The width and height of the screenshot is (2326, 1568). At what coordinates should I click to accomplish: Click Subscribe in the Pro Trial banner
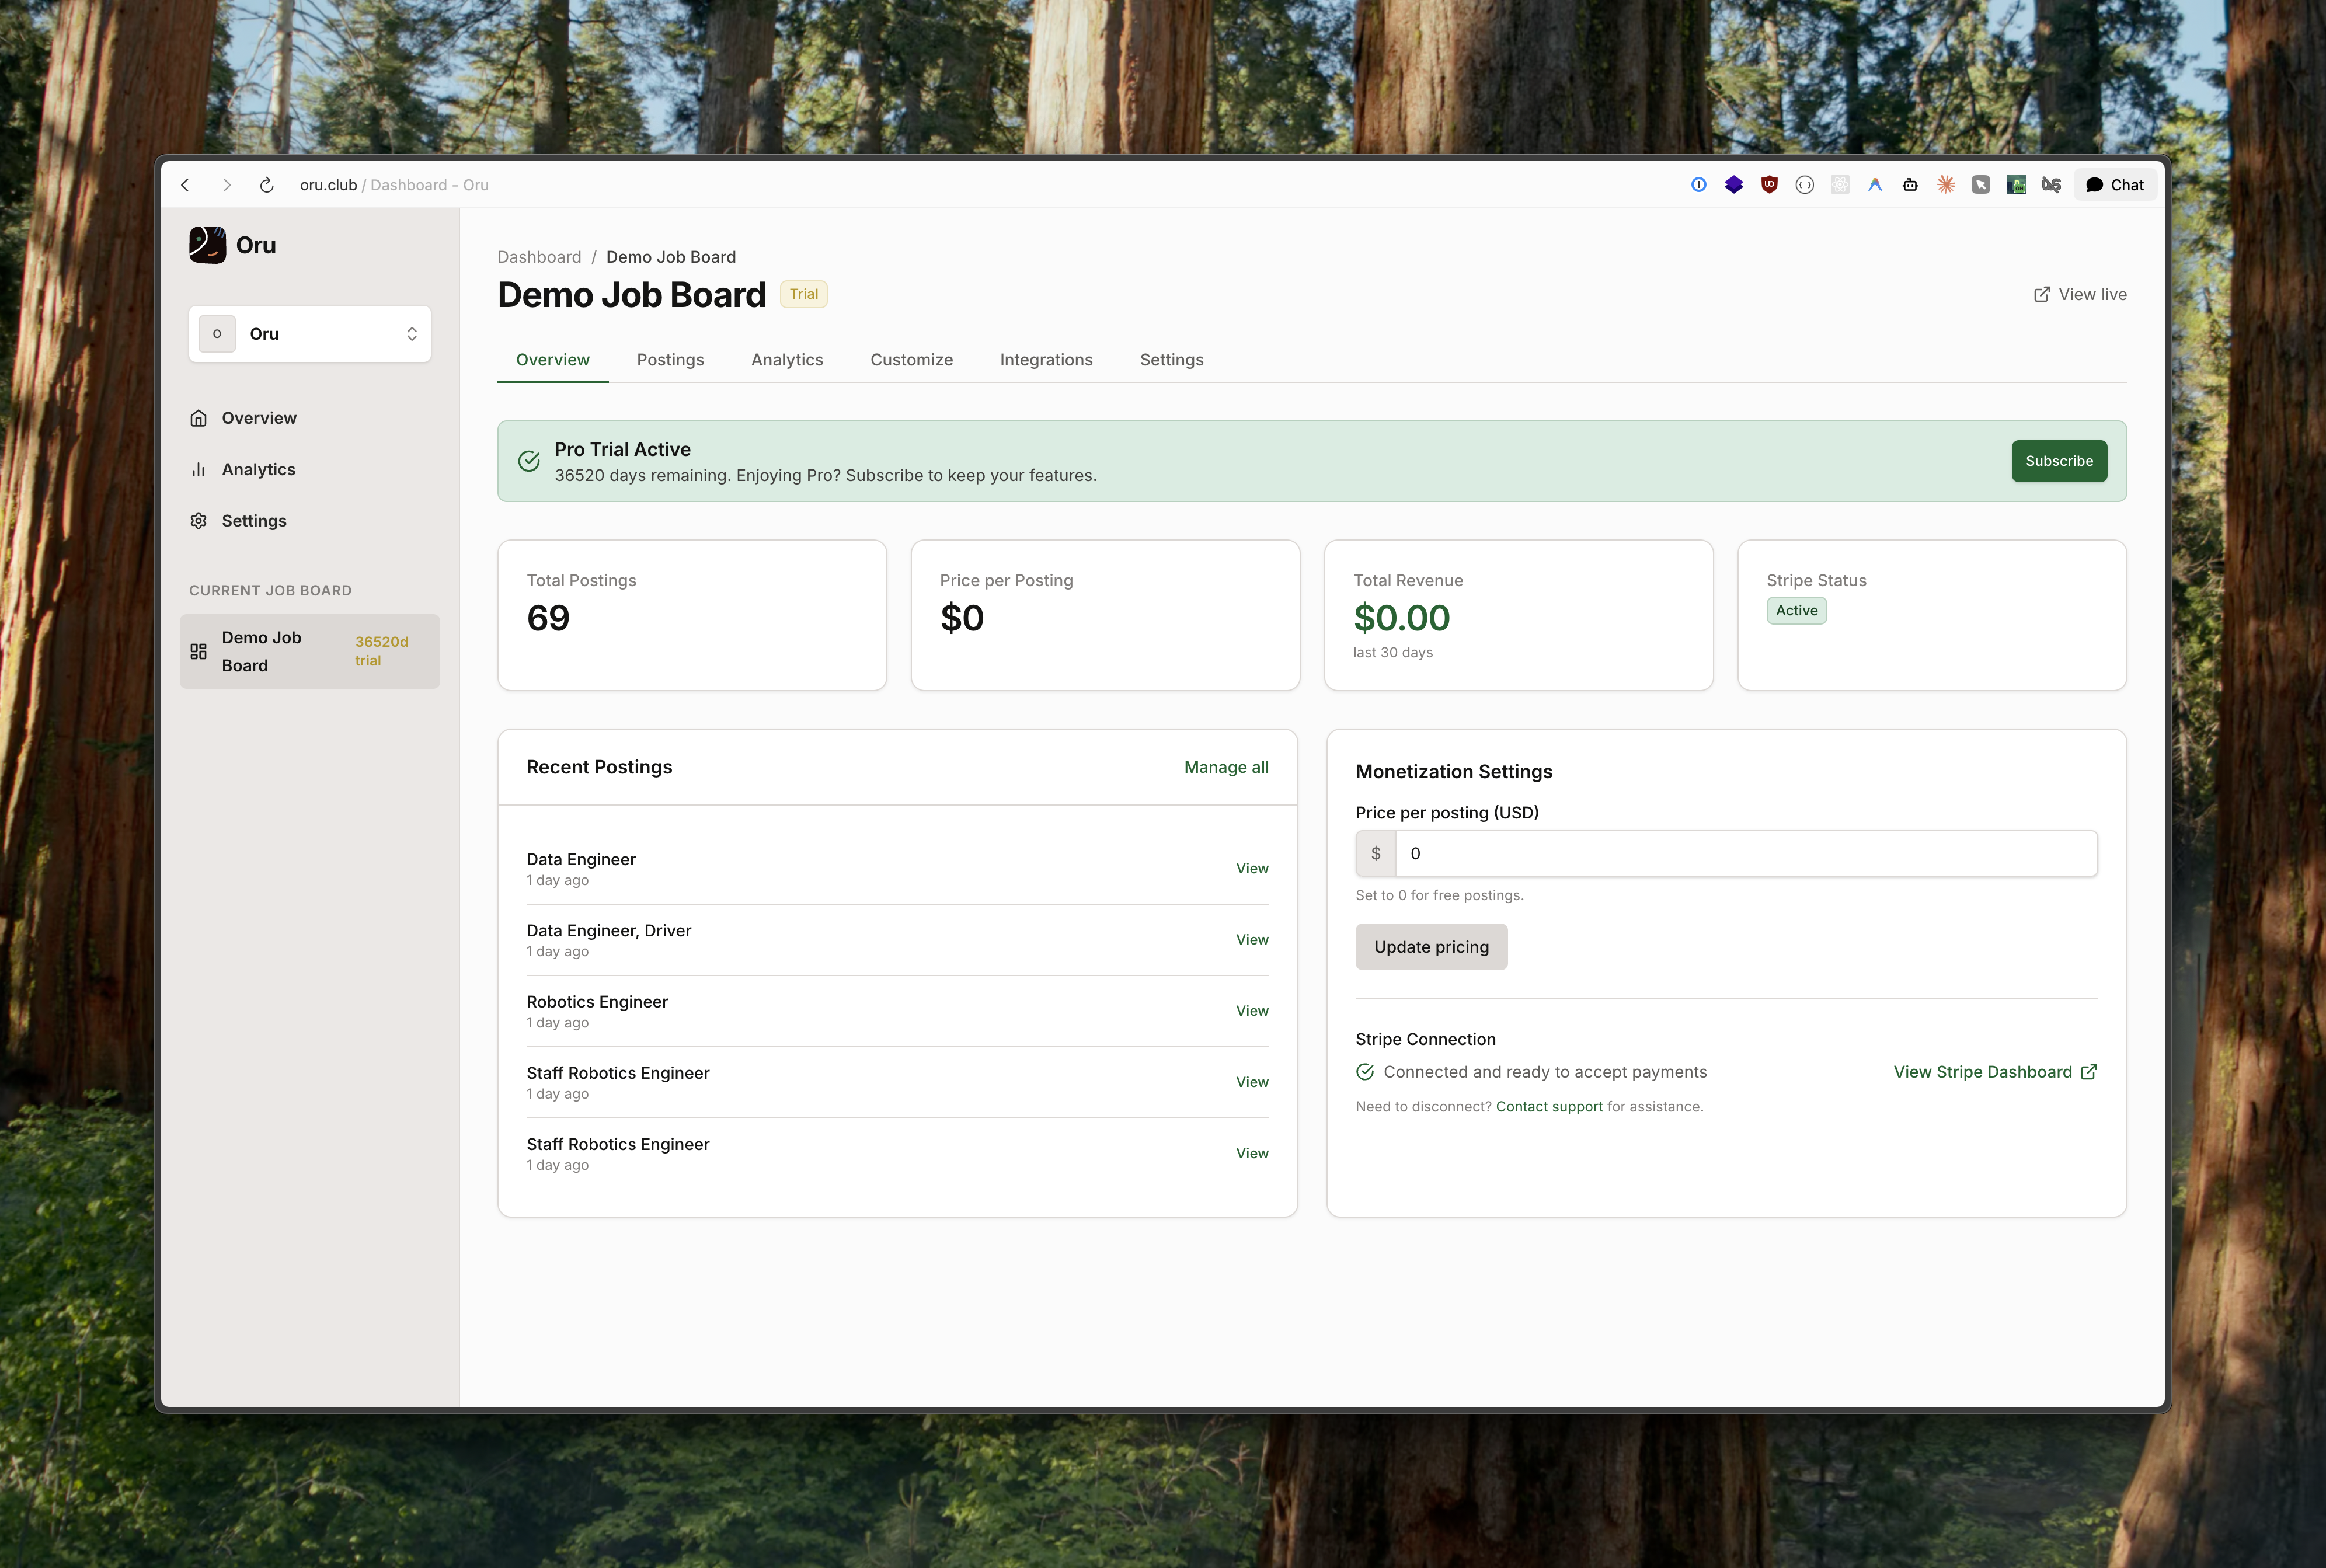(2059, 461)
